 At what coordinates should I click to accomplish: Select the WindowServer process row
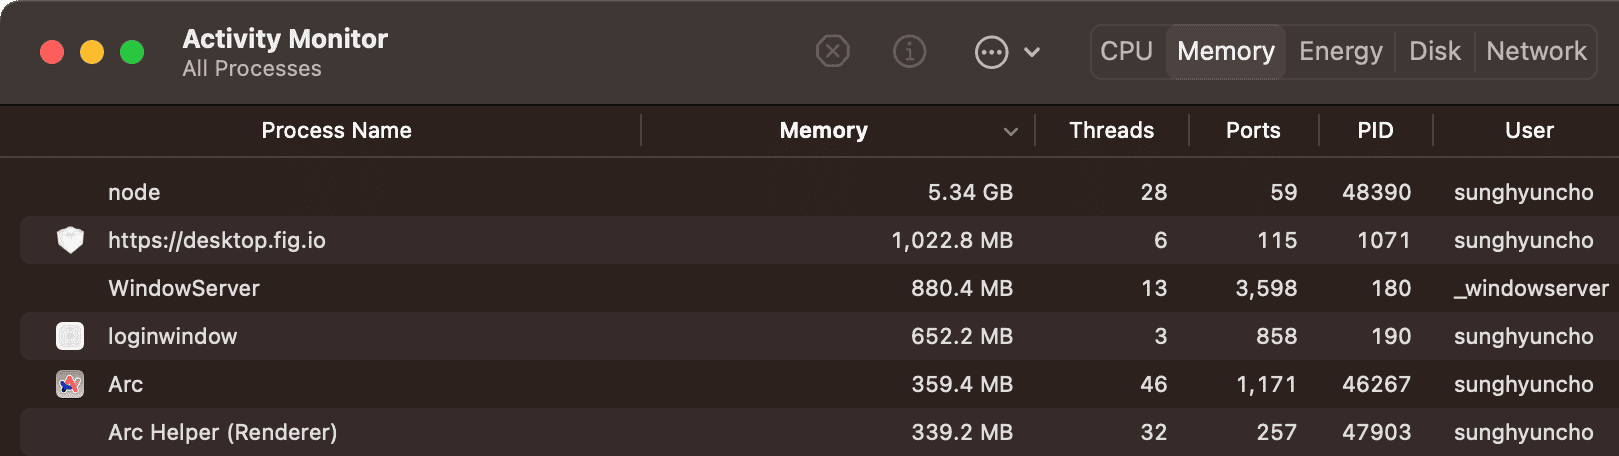pyautogui.click(x=500, y=288)
